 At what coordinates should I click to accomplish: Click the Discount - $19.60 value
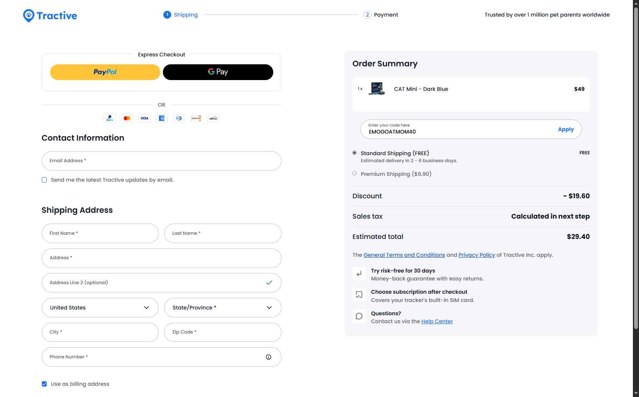577,196
